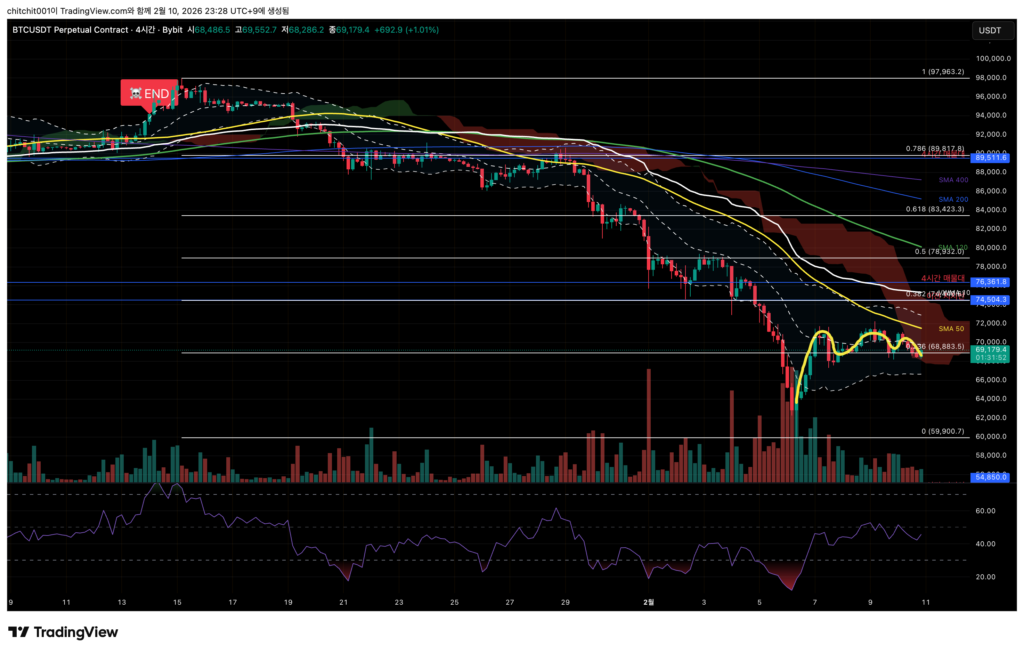Viewport: 1024px width, 653px height.
Task: Click the SMA 200 blue line label
Action: pos(952,199)
